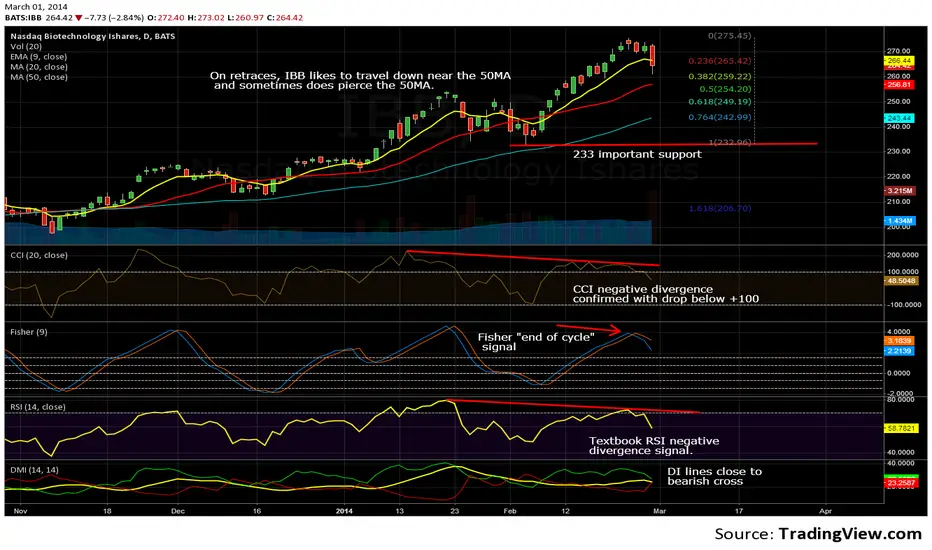The image size is (932, 550).
Task: Click the "230.00" price axis label
Action: (899, 151)
